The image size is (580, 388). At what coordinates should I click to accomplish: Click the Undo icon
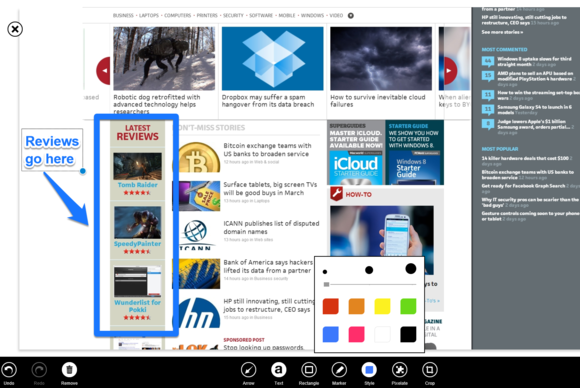tap(9, 370)
